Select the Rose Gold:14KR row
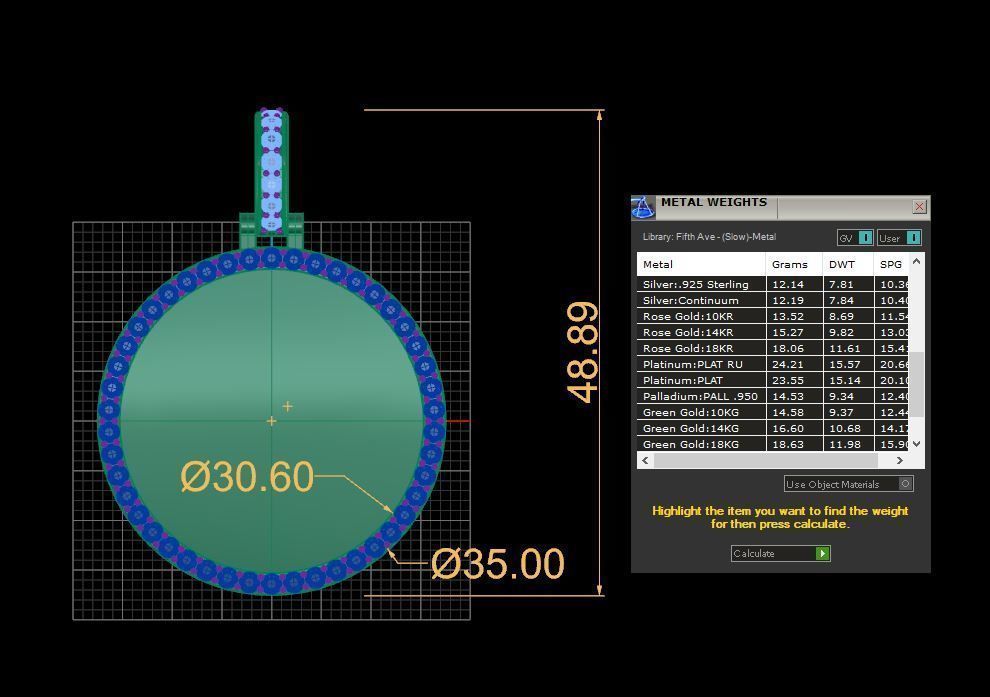The image size is (990, 697). click(773, 332)
